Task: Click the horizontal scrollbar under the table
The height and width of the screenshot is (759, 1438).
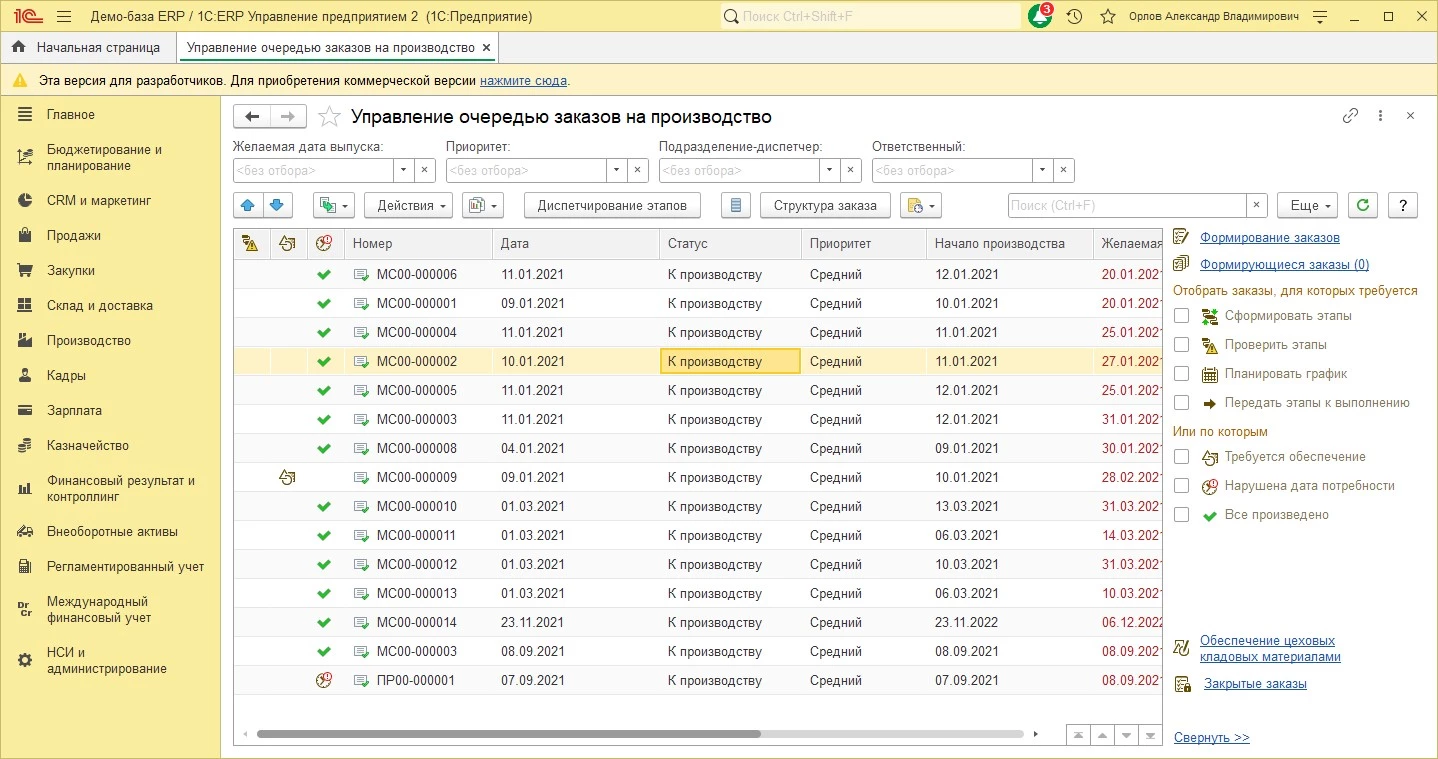Action: [508, 734]
